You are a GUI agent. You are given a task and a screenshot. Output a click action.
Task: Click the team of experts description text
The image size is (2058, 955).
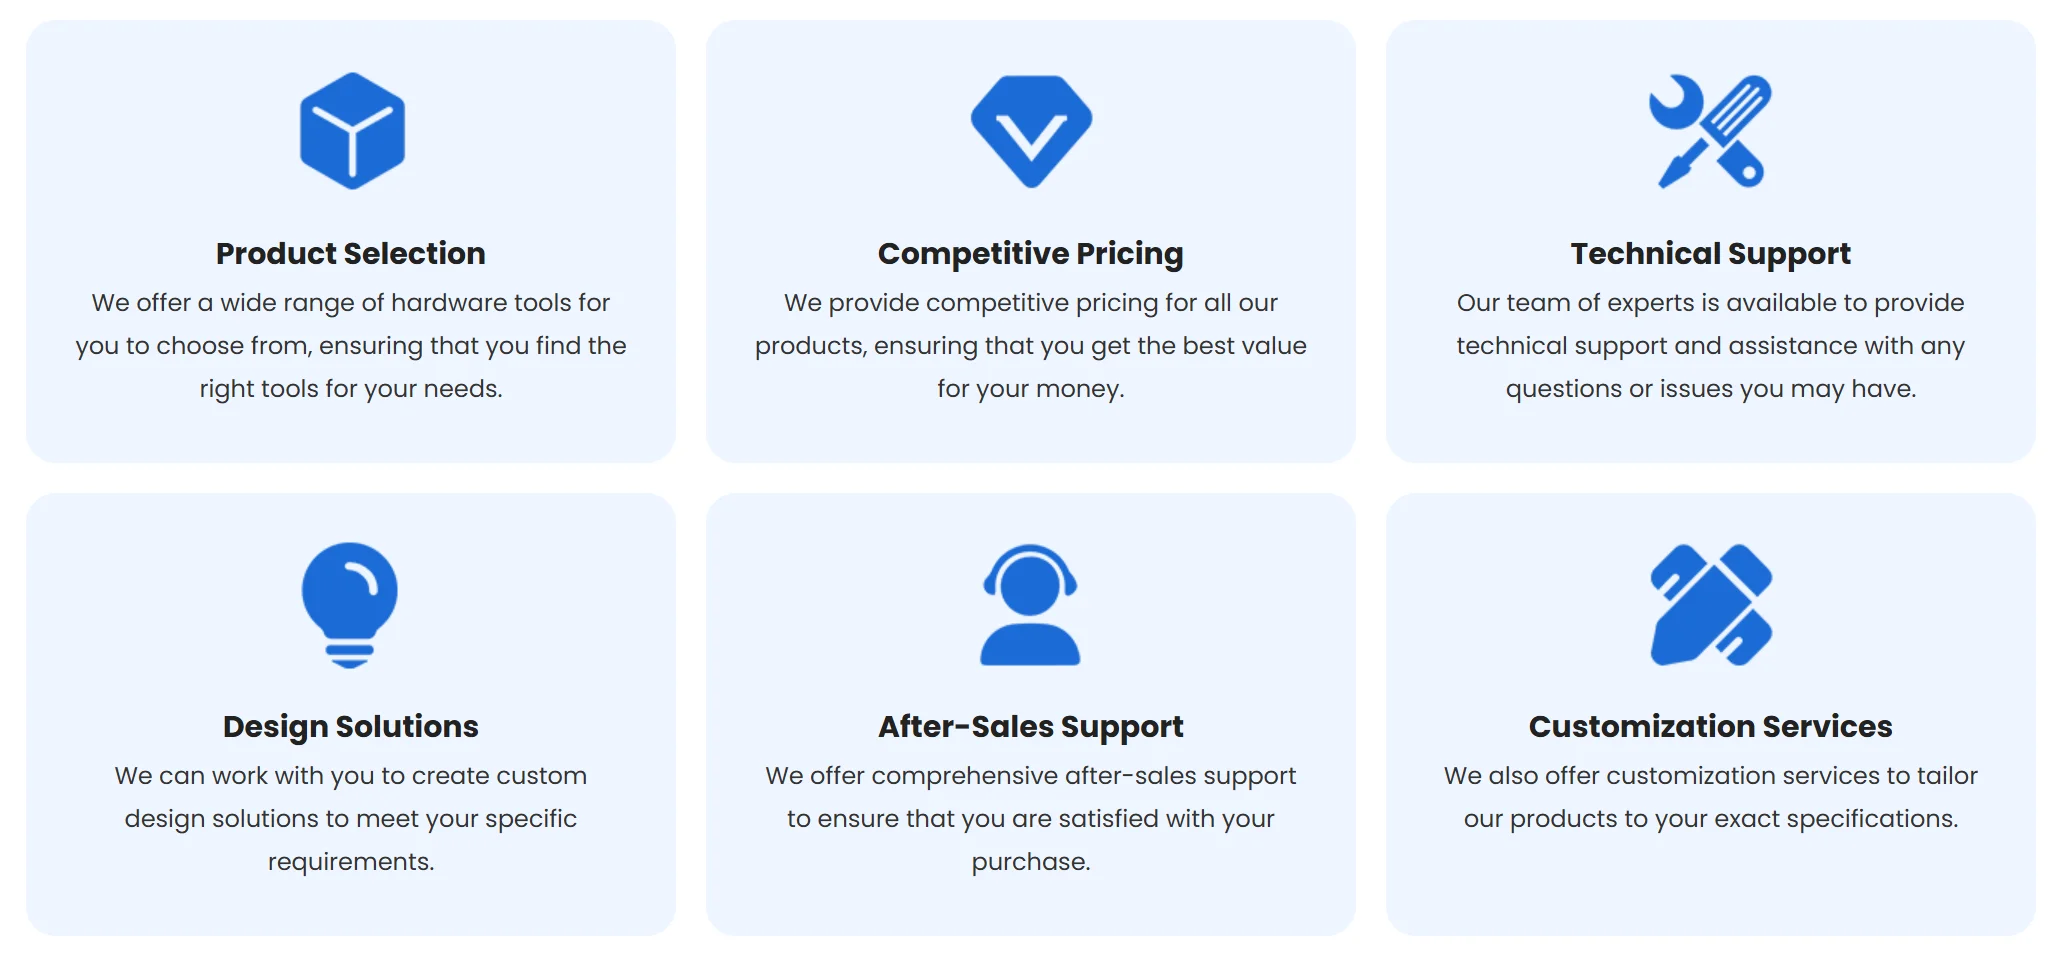pyautogui.click(x=1710, y=346)
